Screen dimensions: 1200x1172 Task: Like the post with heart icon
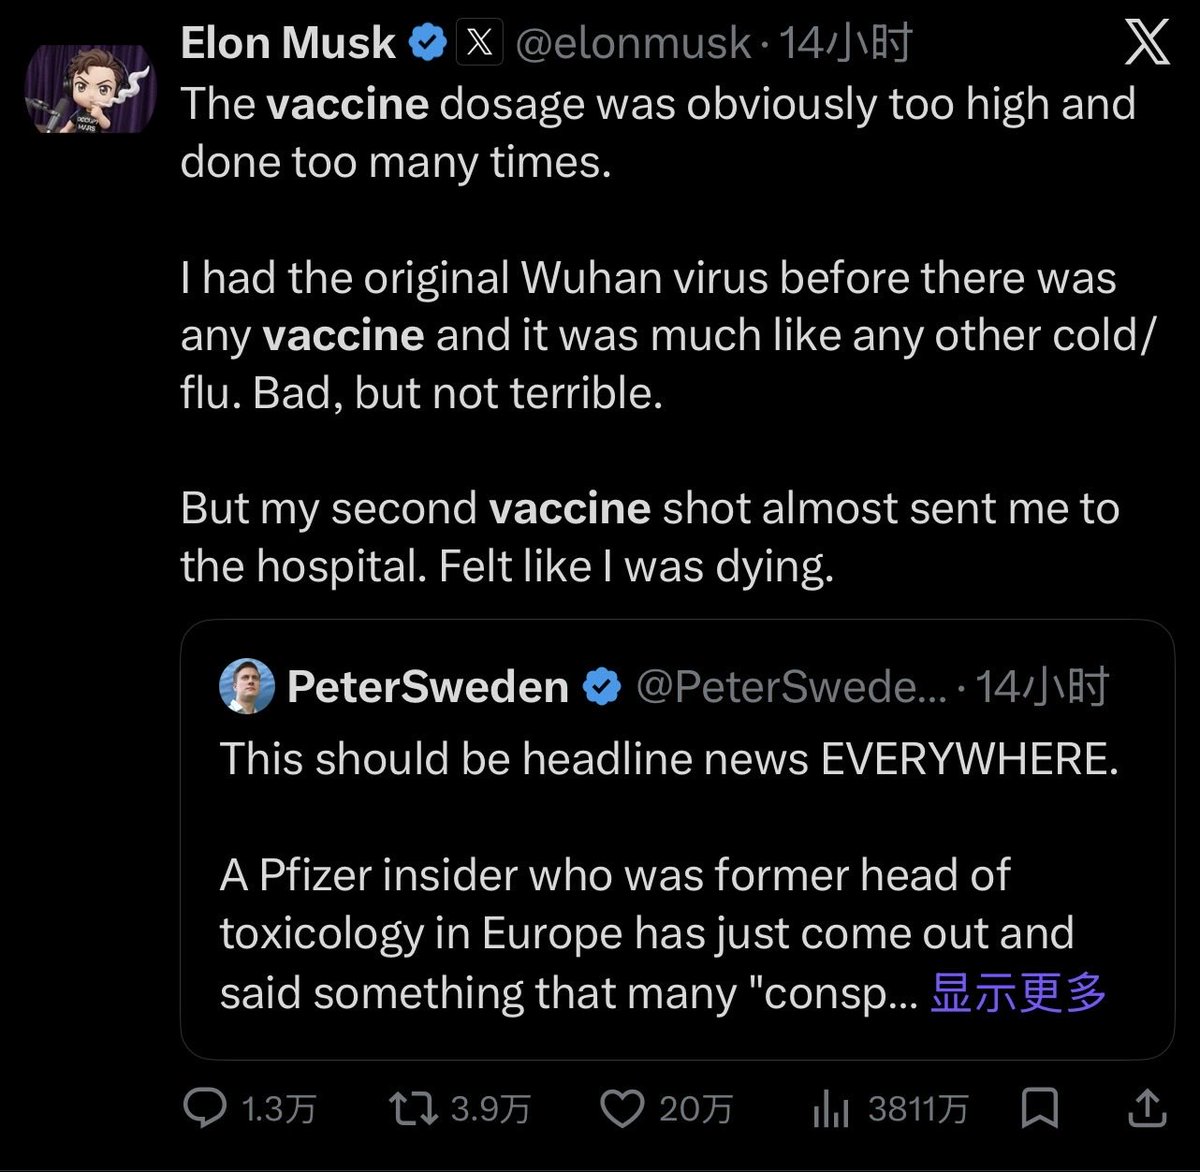tap(622, 1109)
